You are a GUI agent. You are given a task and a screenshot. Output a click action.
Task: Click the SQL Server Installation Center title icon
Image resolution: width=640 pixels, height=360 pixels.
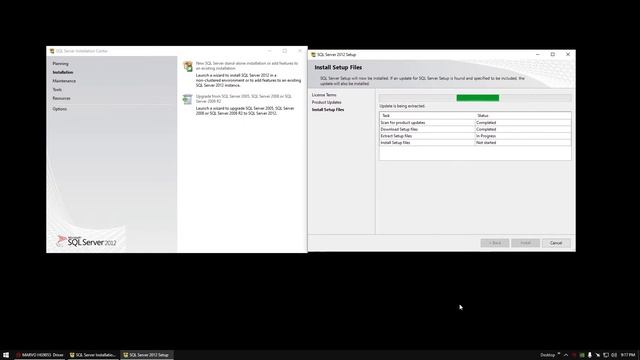pos(52,51)
